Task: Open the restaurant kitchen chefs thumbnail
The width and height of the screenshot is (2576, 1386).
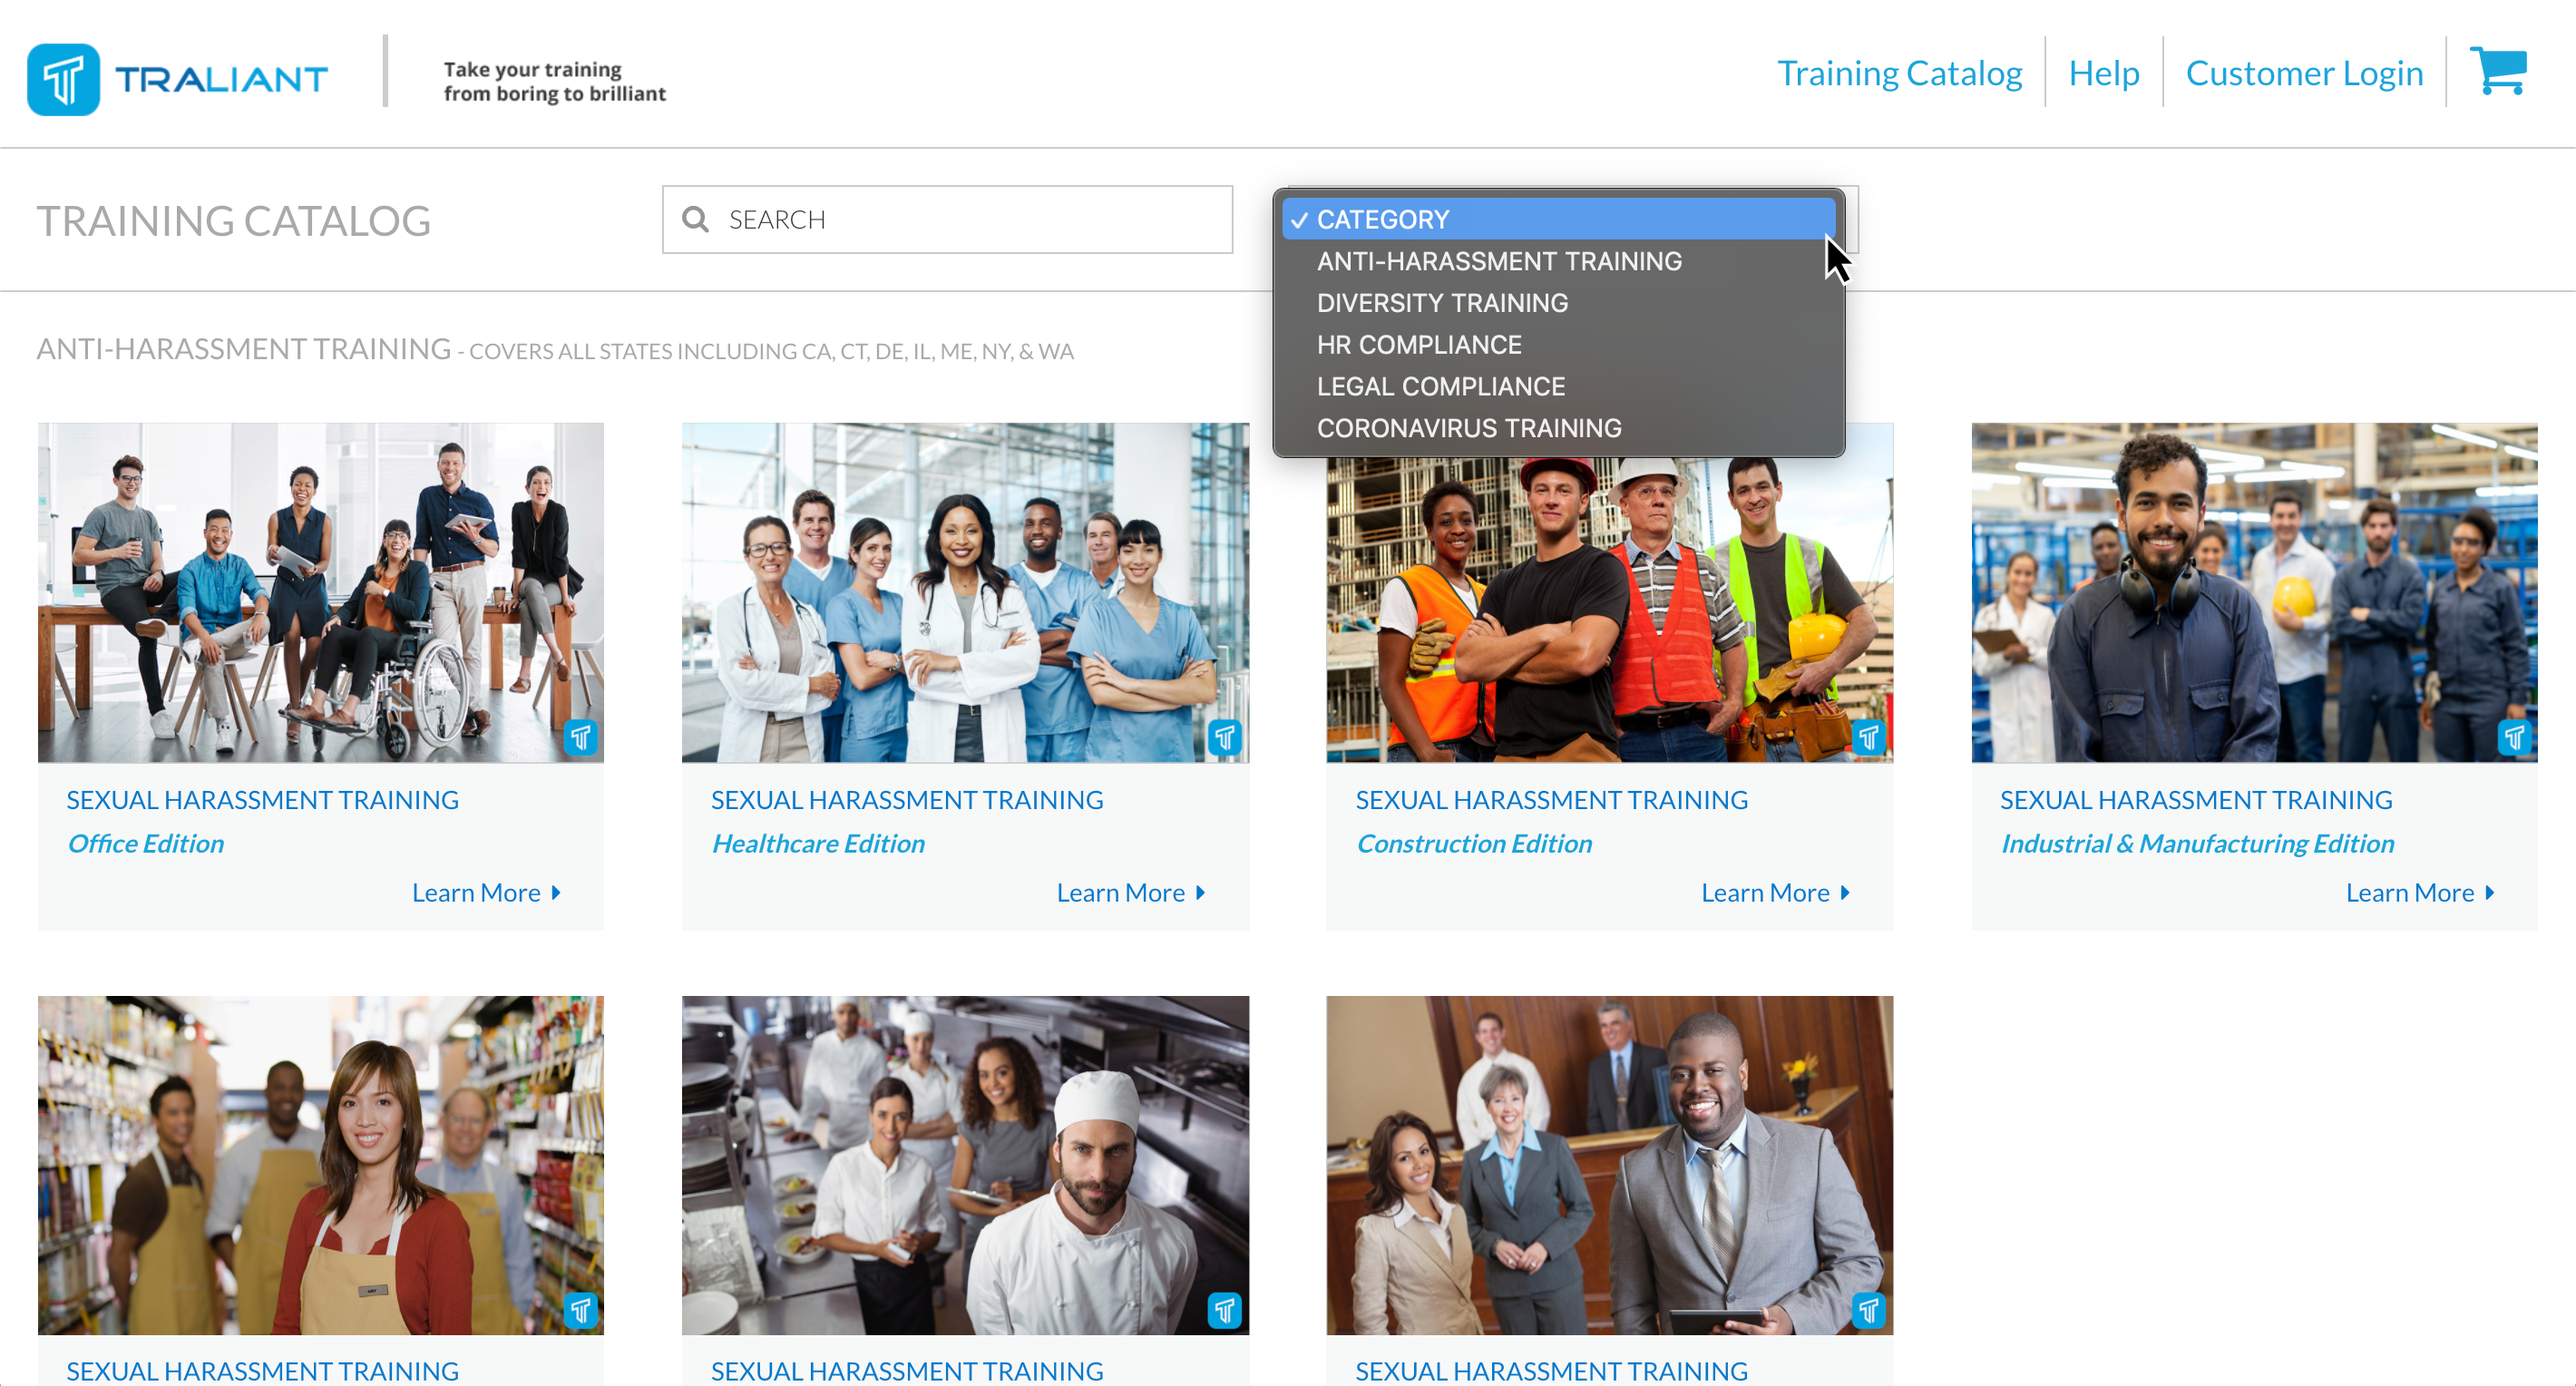Action: pos(965,1165)
